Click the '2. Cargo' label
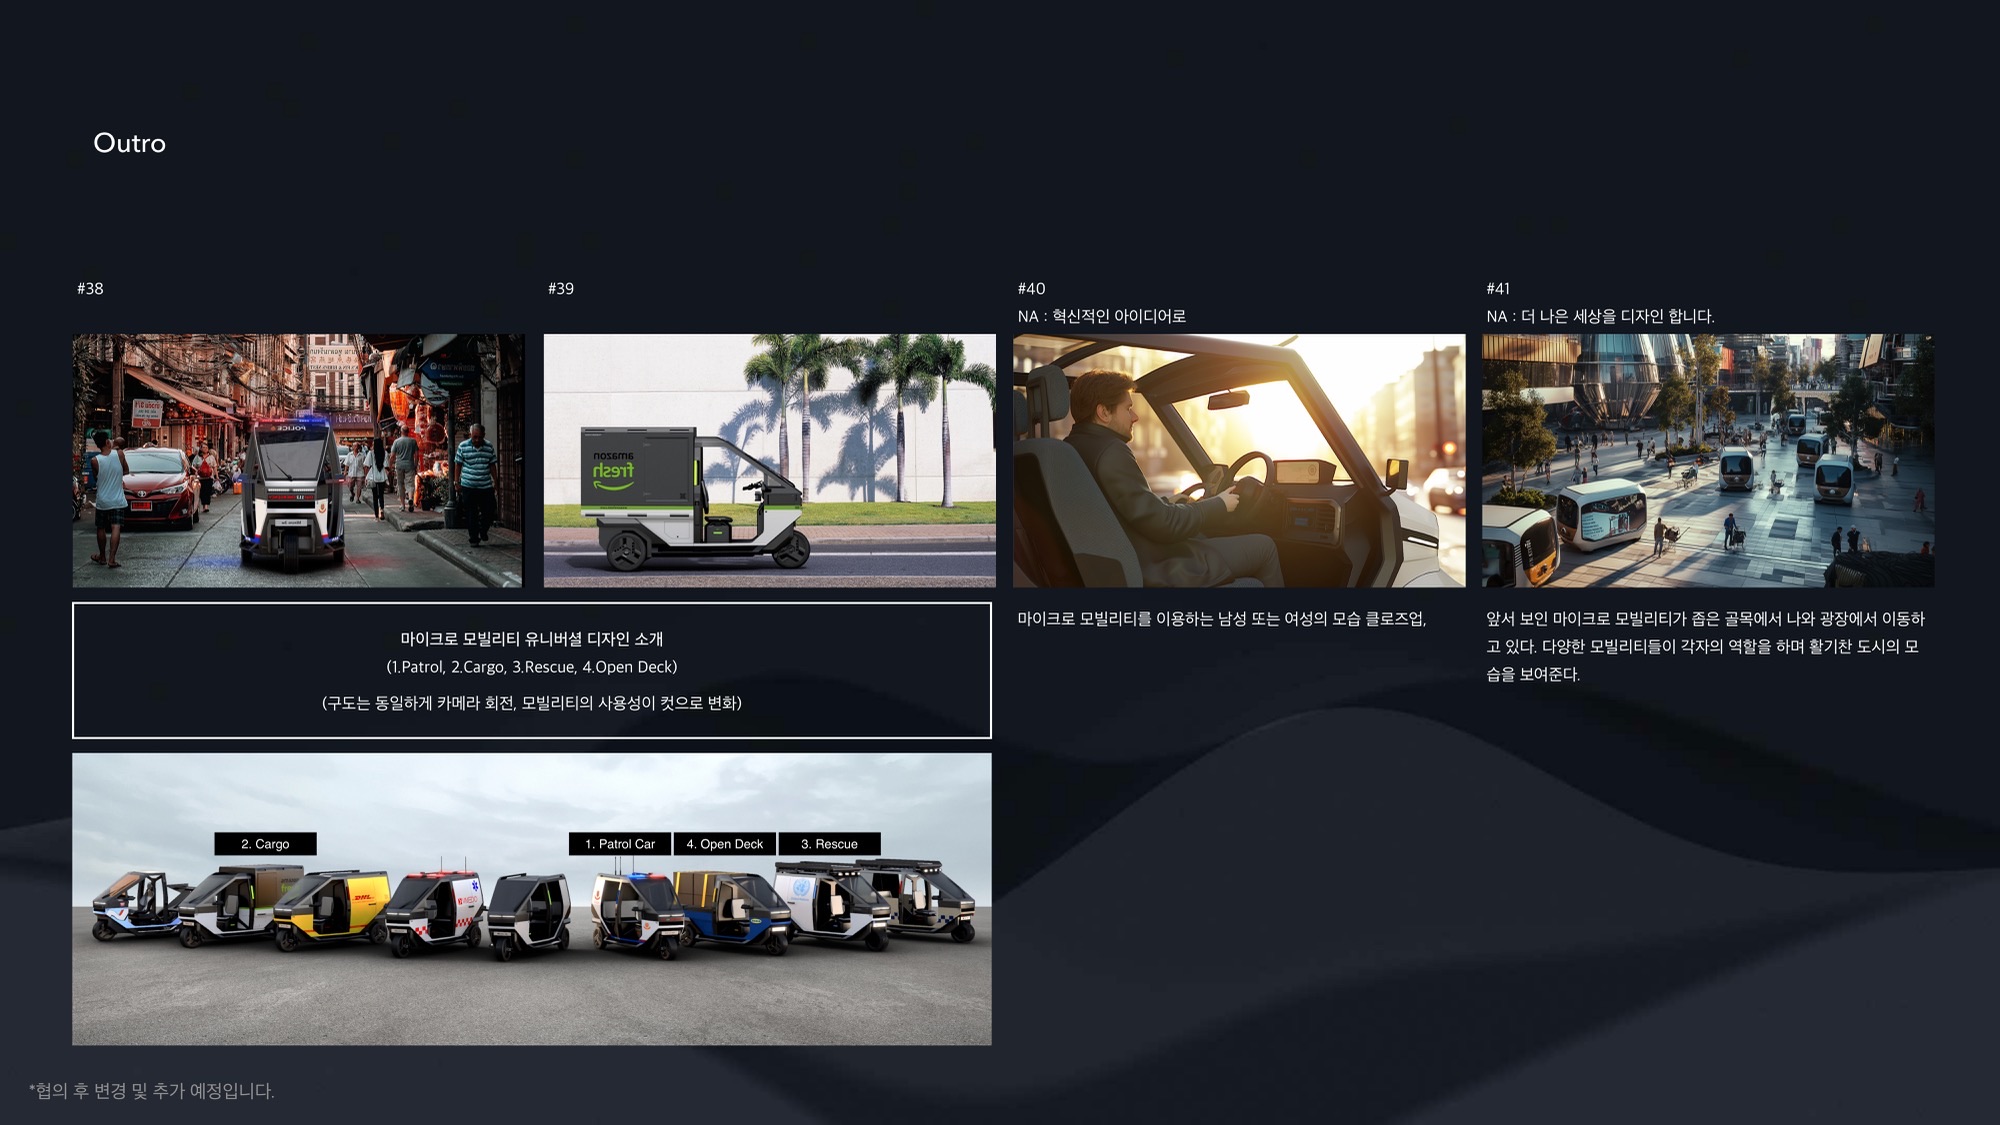Image resolution: width=2000 pixels, height=1125 pixels. tap(265, 844)
